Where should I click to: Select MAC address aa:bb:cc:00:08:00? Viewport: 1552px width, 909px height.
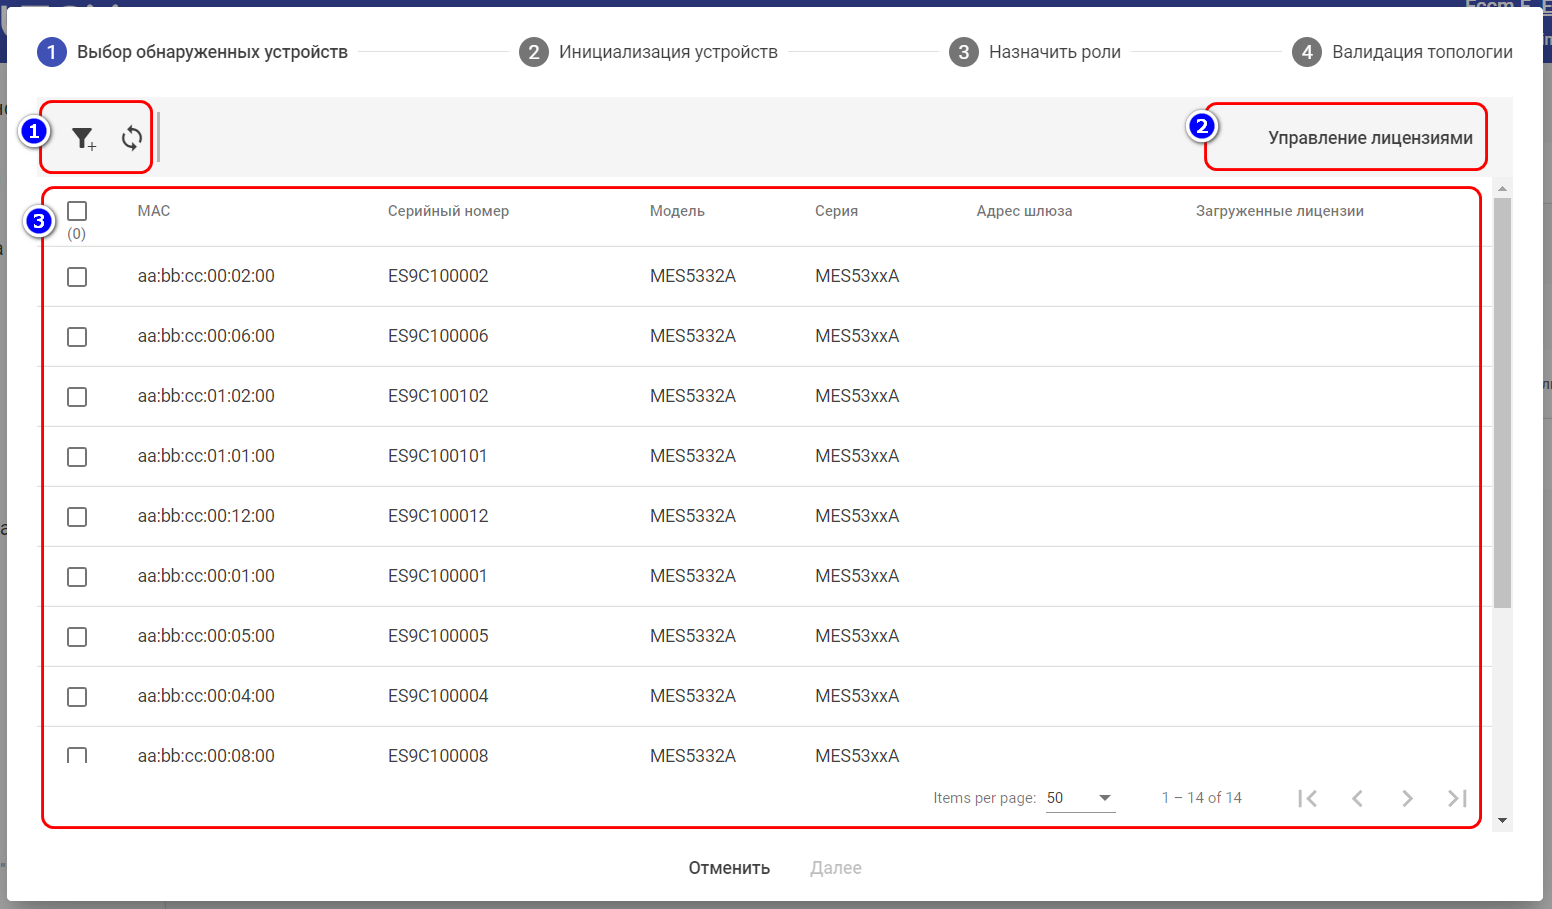(x=206, y=756)
